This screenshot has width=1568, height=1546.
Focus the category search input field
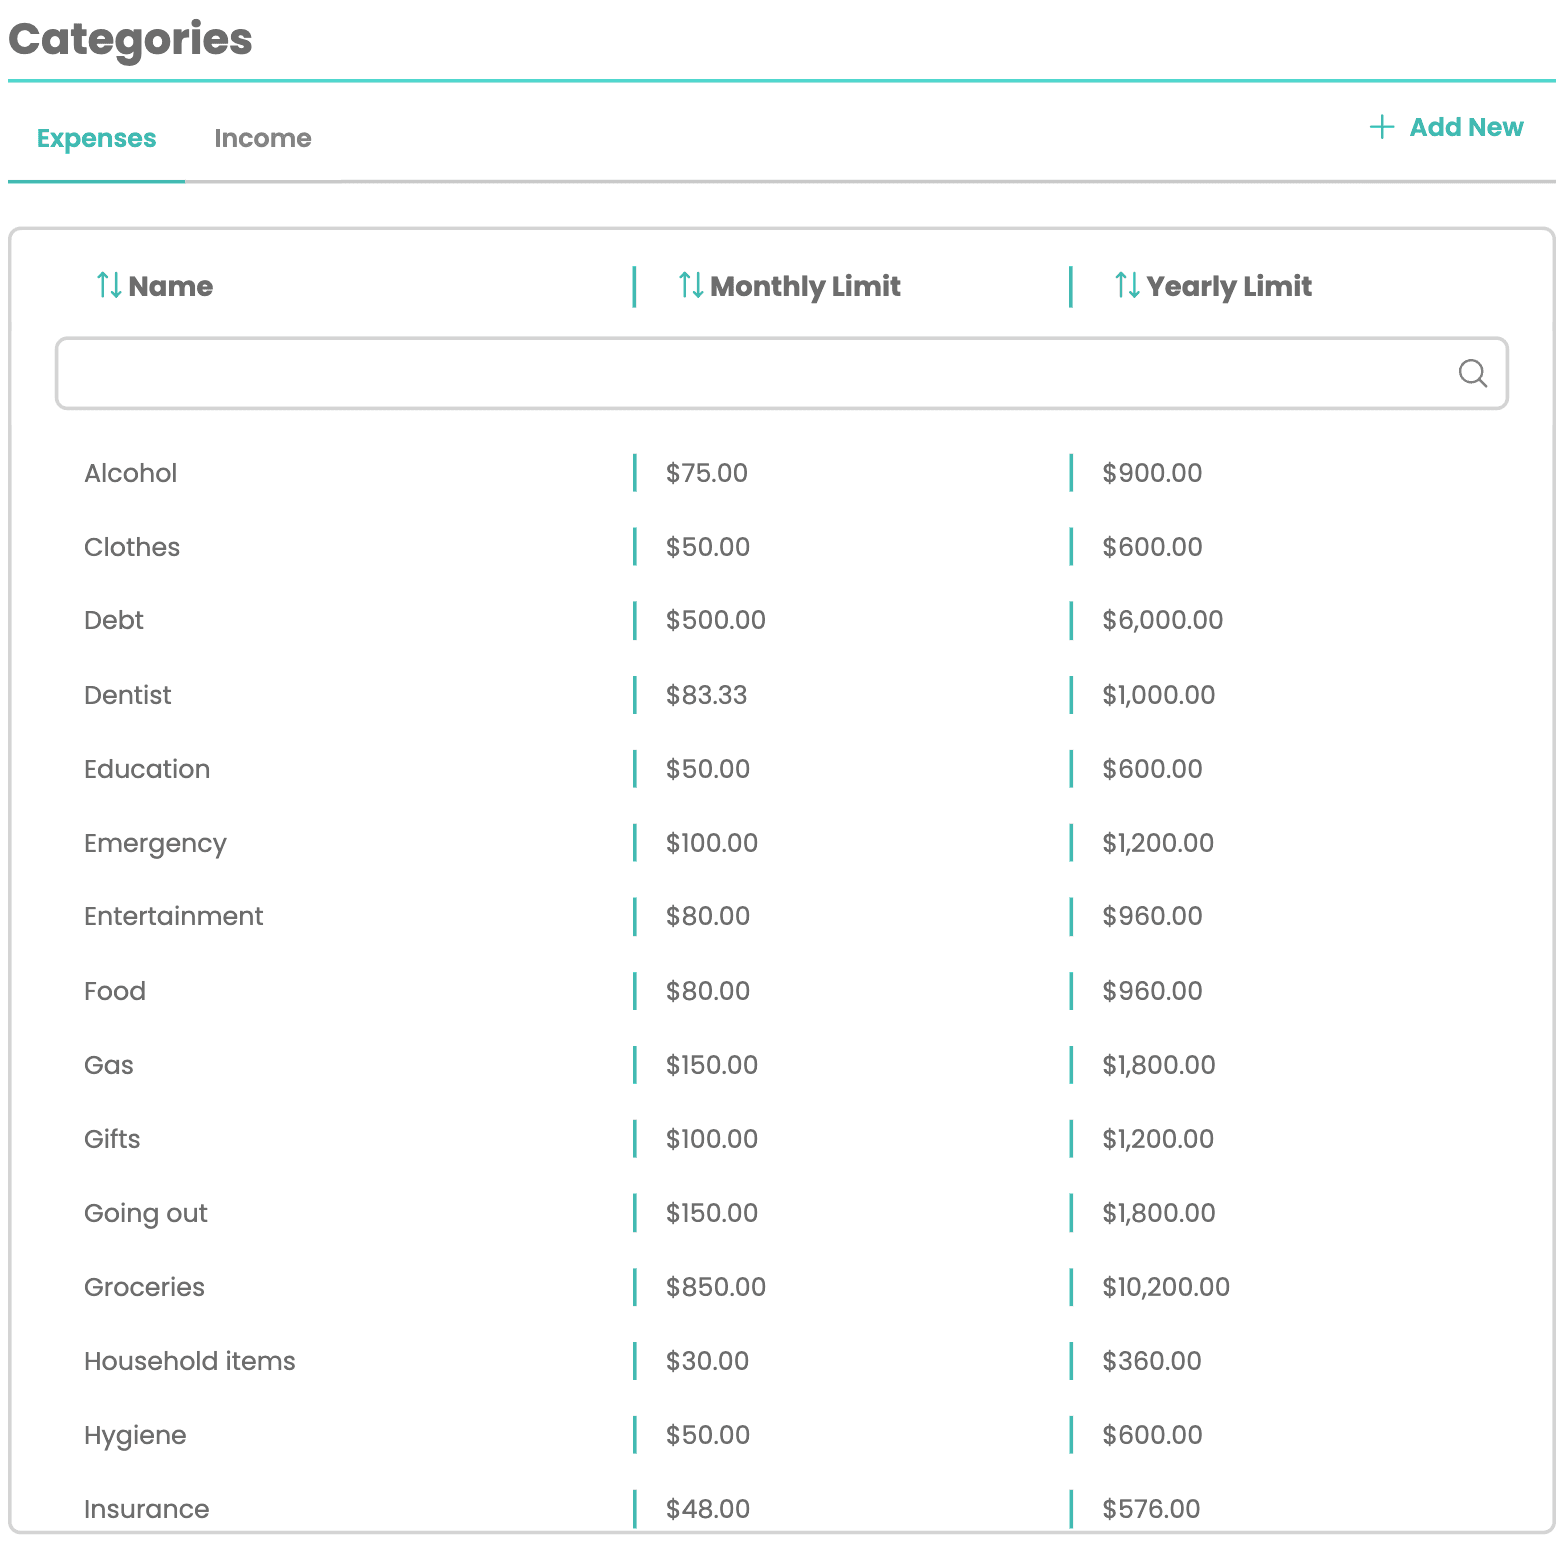point(750,374)
